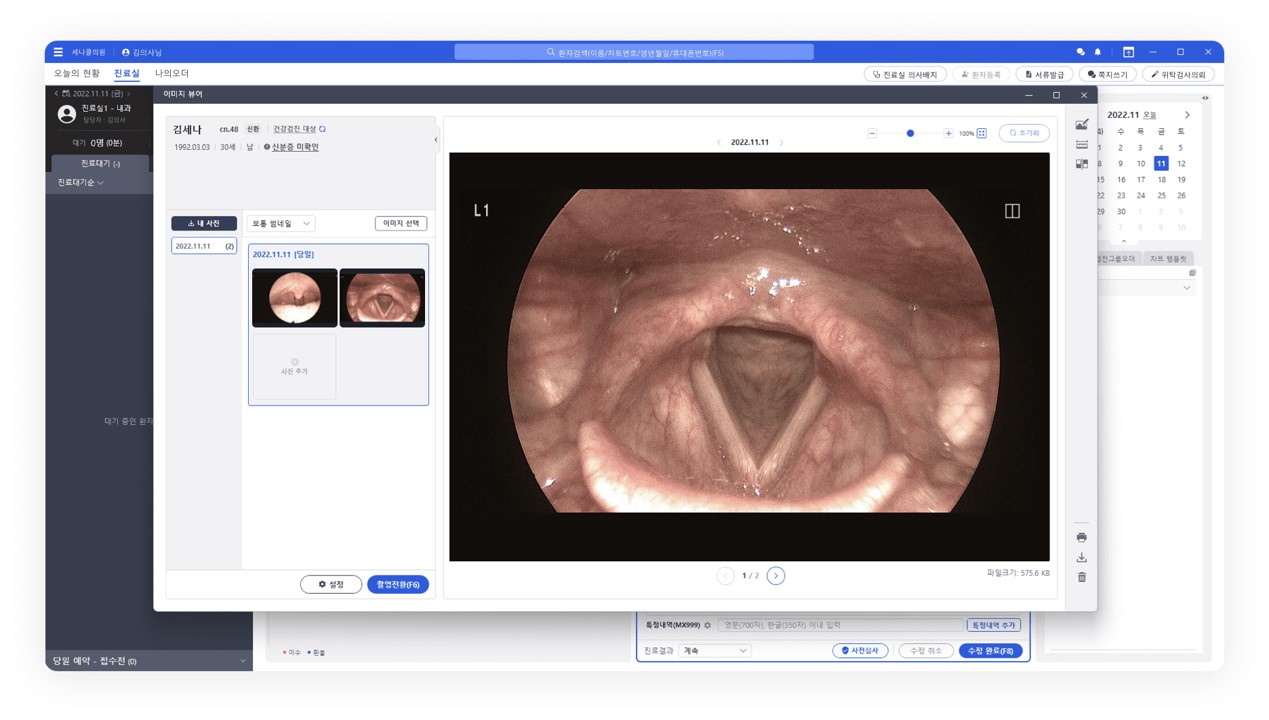Screen dimensions: 1269x720
Task: Open the chat messages icon in title bar
Action: (1080, 52)
